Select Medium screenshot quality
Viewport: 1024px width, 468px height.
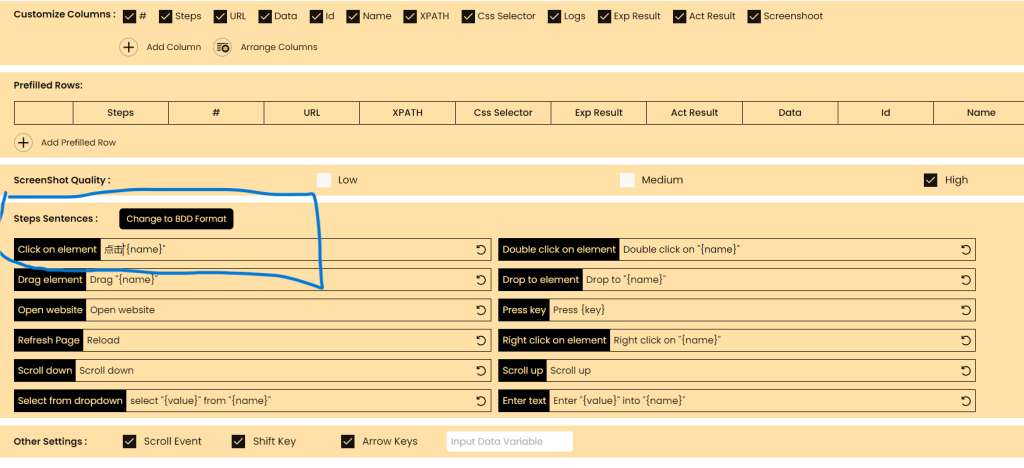(627, 180)
